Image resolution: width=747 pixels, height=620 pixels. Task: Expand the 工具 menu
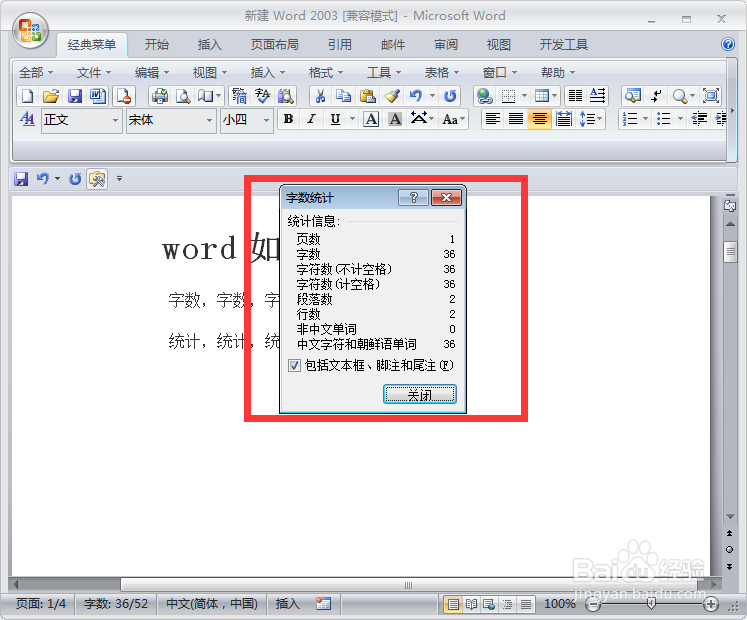pos(384,72)
